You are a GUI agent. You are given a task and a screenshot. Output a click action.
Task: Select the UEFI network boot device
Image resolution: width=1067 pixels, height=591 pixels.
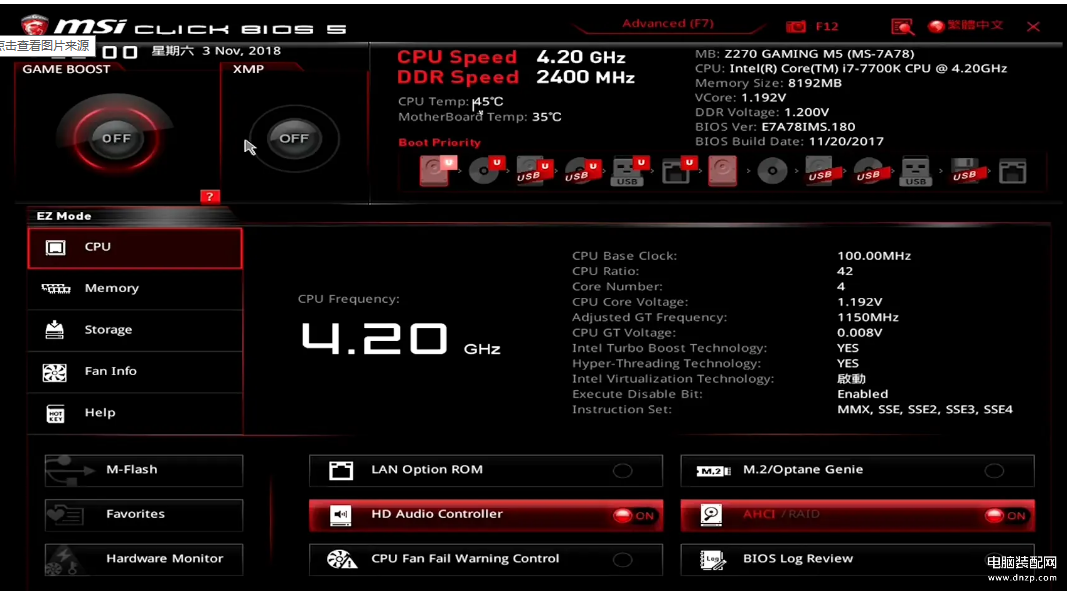click(679, 170)
